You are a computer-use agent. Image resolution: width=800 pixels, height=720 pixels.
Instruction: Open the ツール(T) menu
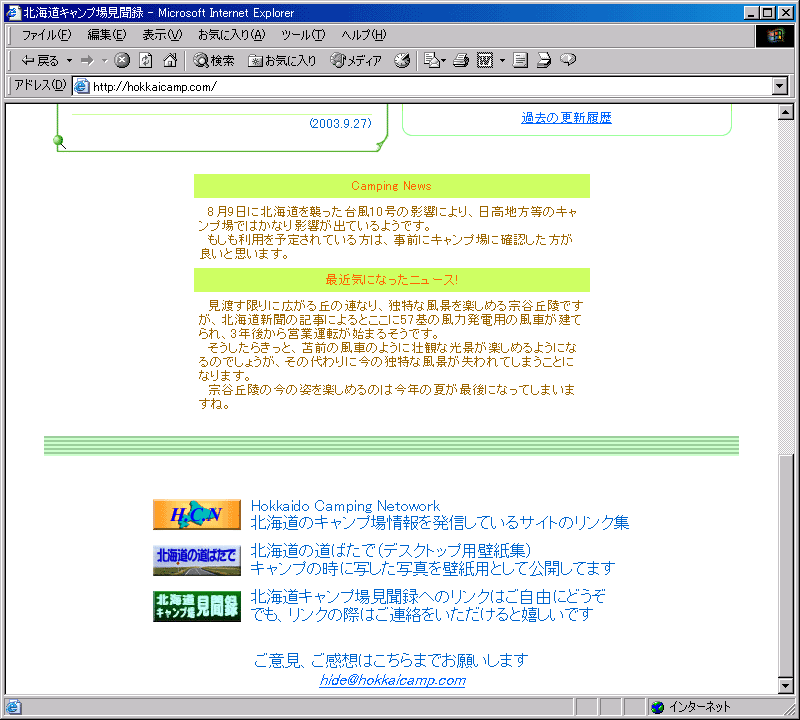click(303, 35)
